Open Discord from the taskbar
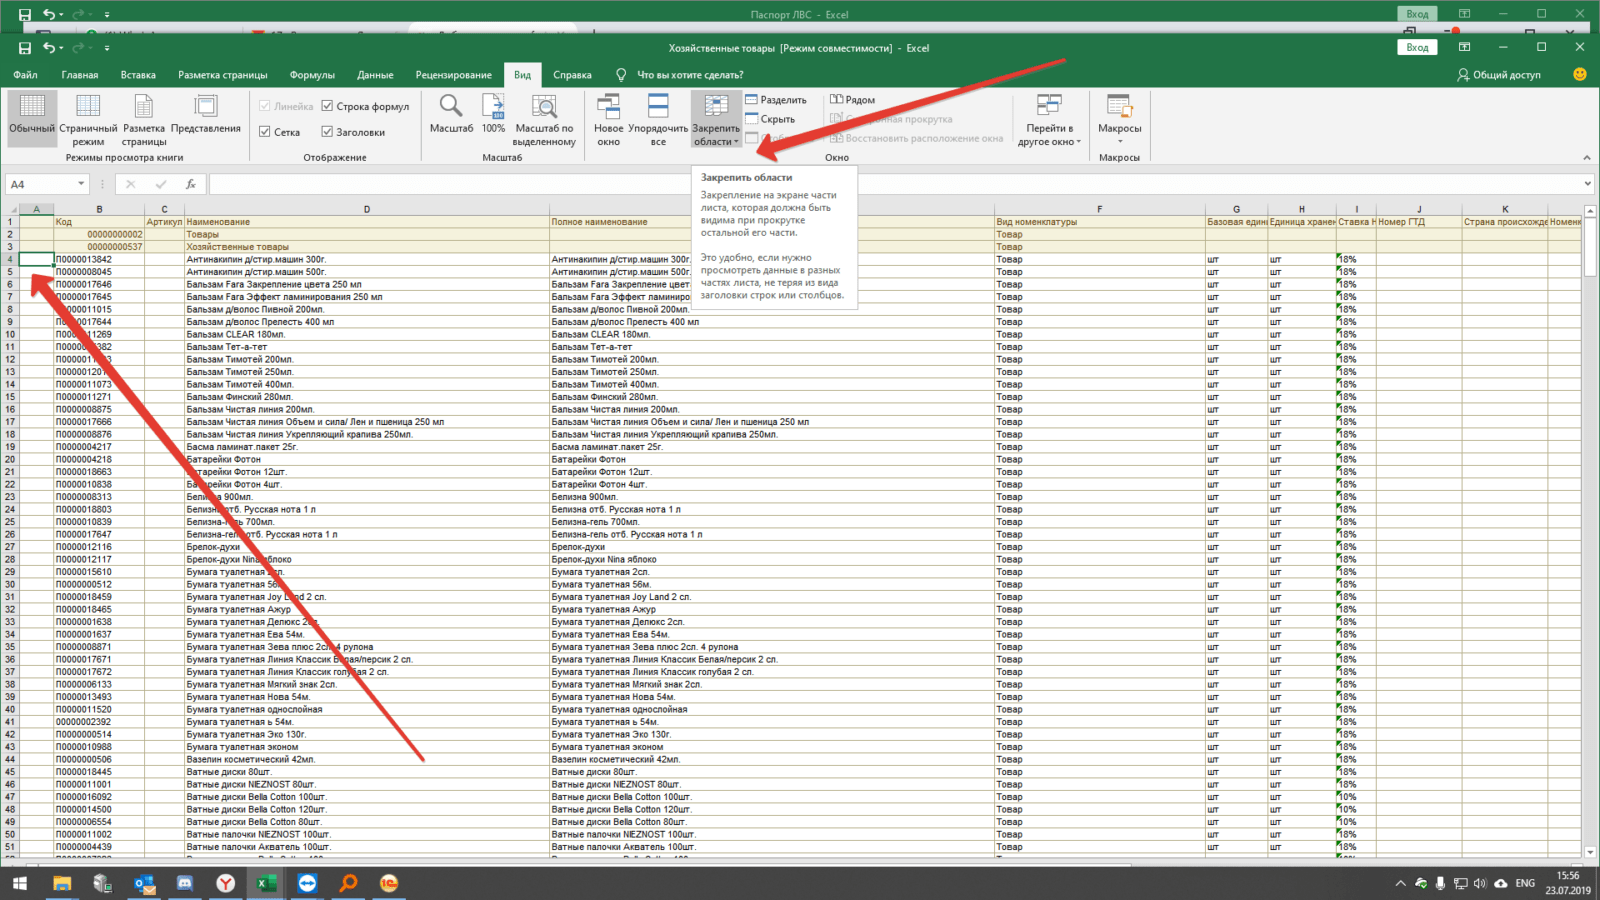Viewport: 1600px width, 900px height. (x=185, y=883)
